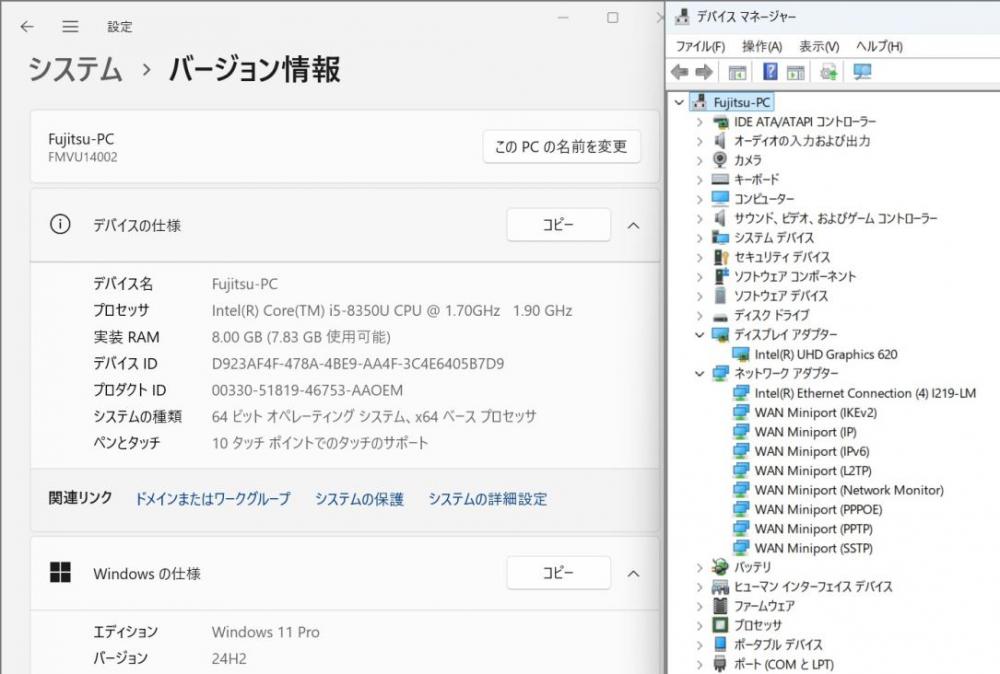This screenshot has height=674, width=1000.
Task: Click the info icon beside デバイスの仕様
Action: [x=61, y=224]
